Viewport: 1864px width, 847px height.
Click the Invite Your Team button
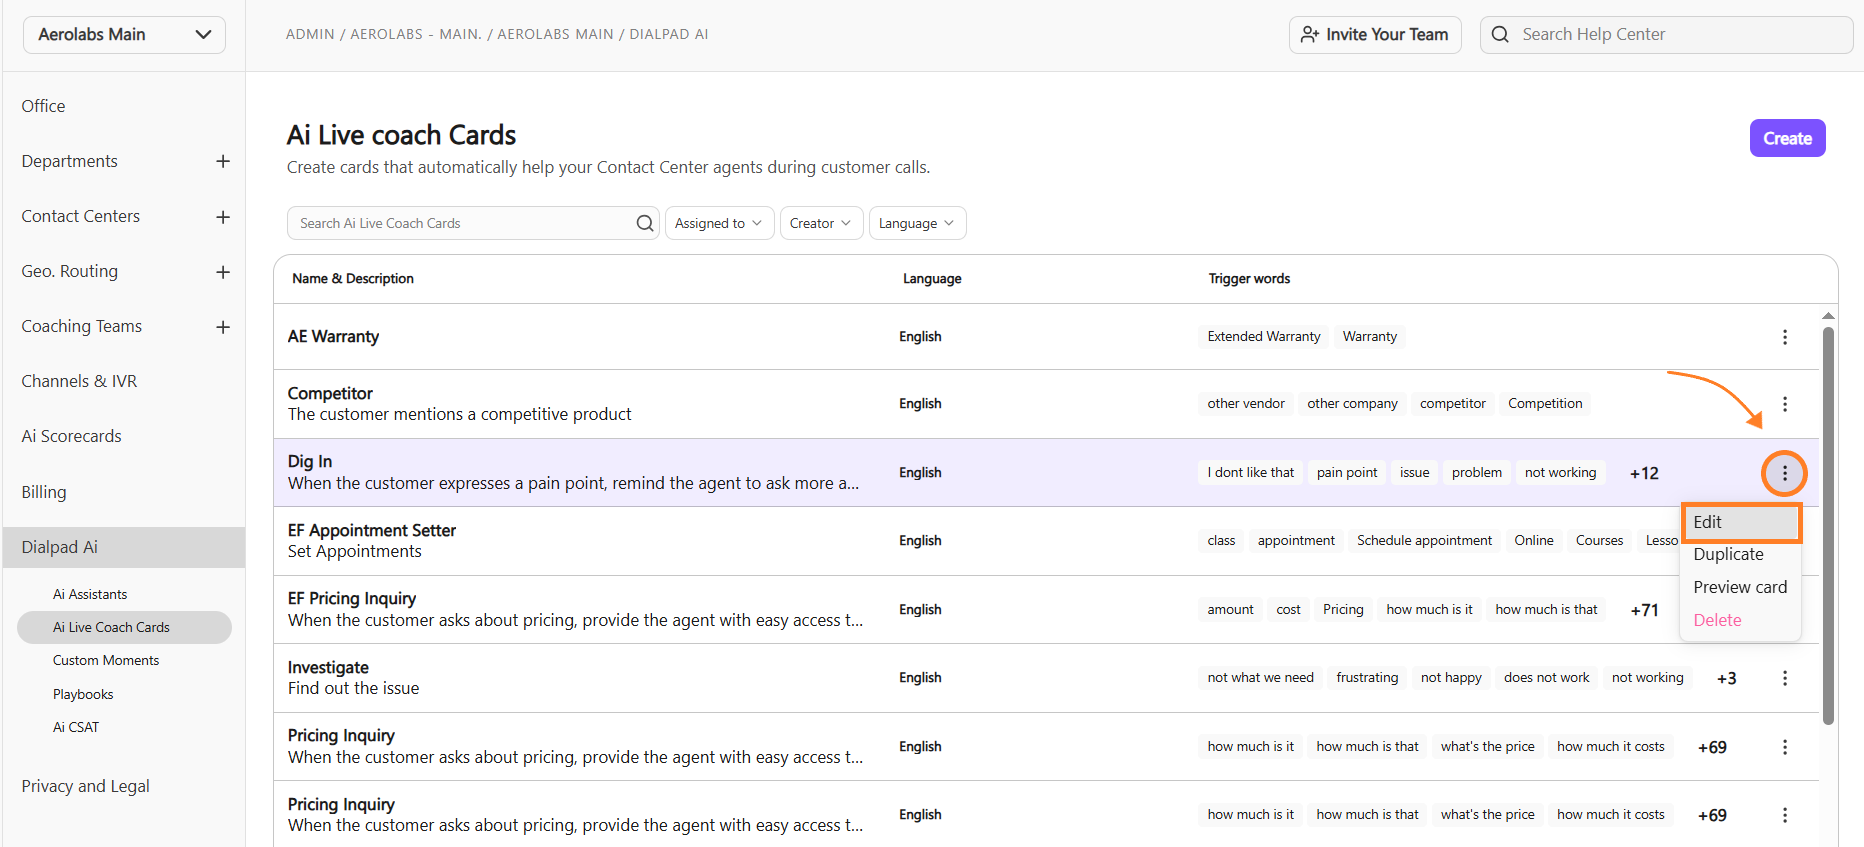[1375, 34]
